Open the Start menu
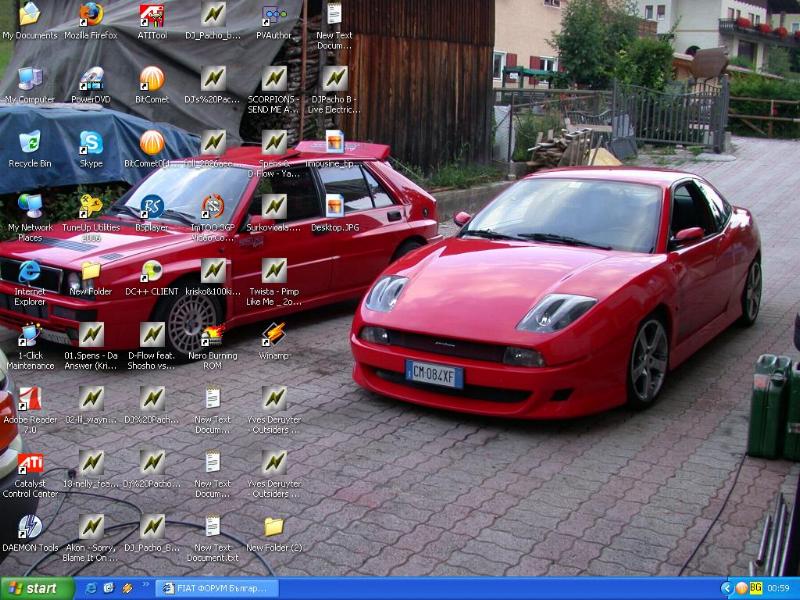Viewport: 800px width, 600px height. point(38,588)
